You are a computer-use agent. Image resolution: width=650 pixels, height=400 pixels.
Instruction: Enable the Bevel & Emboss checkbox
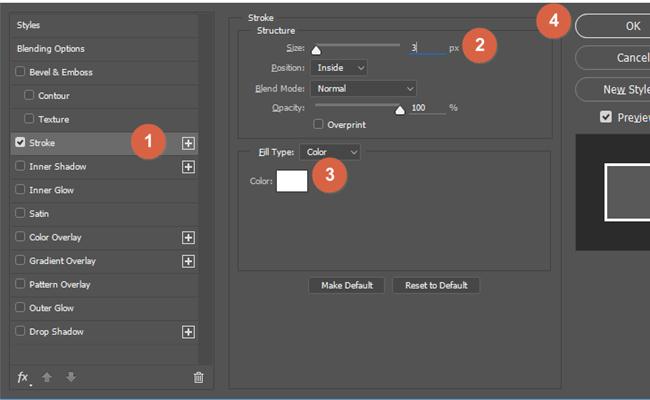(21, 72)
